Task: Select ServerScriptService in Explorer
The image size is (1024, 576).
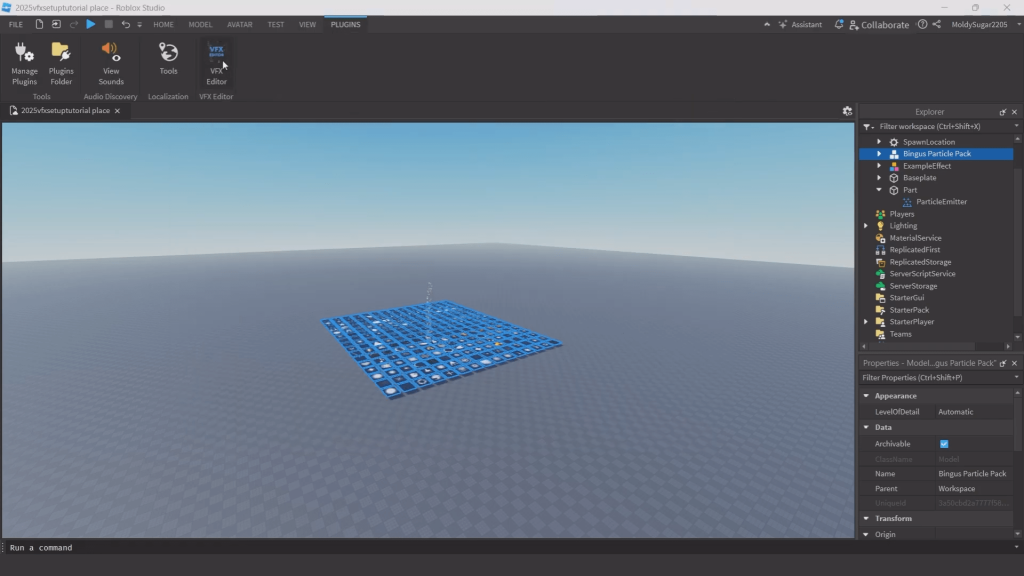Action: 921,274
